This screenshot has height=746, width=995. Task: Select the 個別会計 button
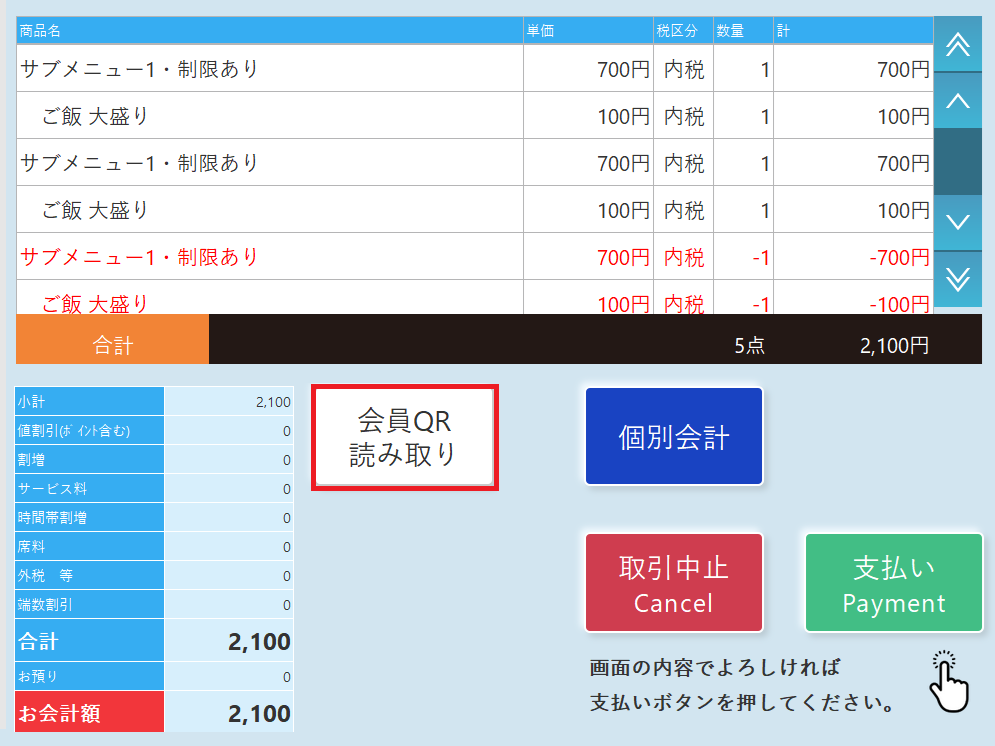point(674,436)
